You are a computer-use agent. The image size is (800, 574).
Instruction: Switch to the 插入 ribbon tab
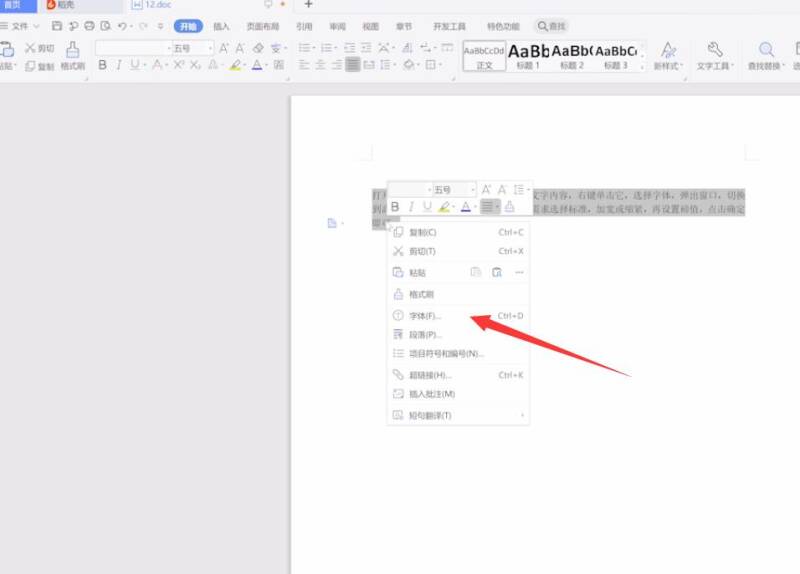pos(221,26)
